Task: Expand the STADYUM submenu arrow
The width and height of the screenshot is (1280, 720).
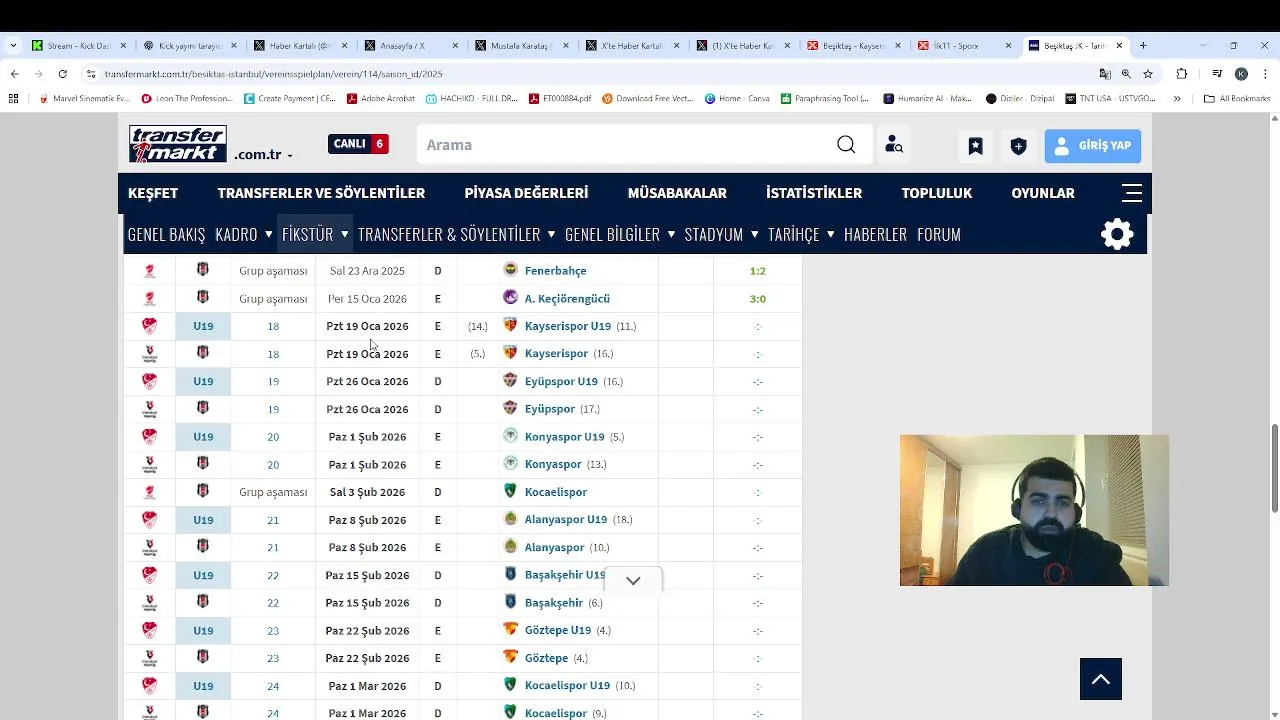Action: (754, 234)
